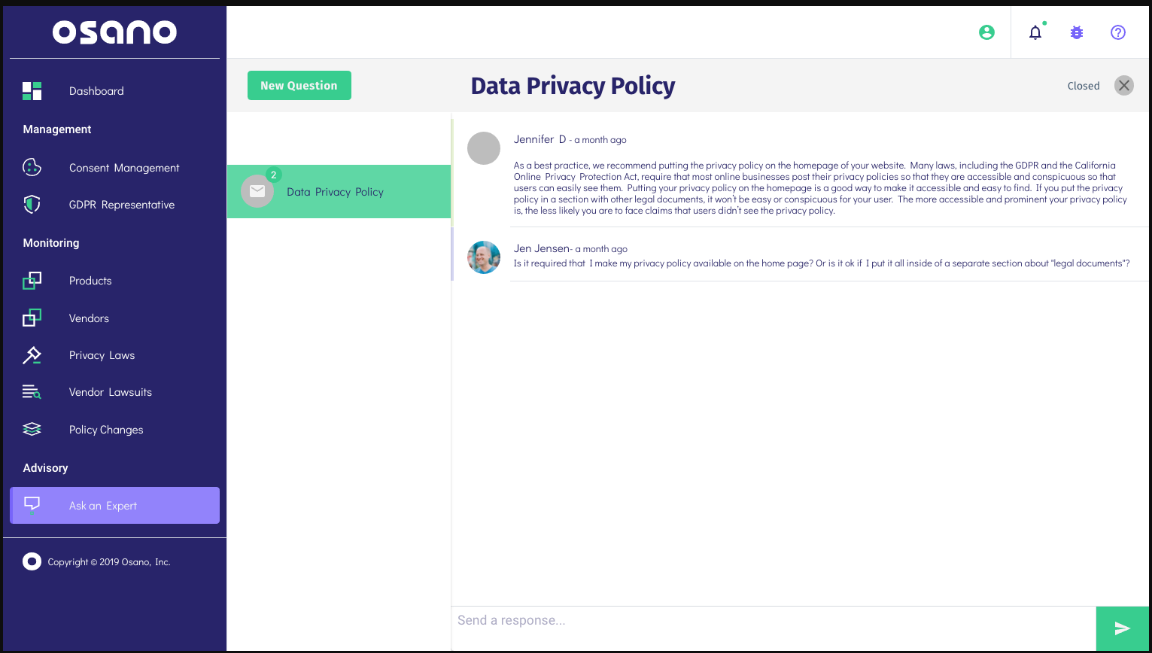Image resolution: width=1152 pixels, height=653 pixels.
Task: Click the bug report icon
Action: click(x=1076, y=32)
